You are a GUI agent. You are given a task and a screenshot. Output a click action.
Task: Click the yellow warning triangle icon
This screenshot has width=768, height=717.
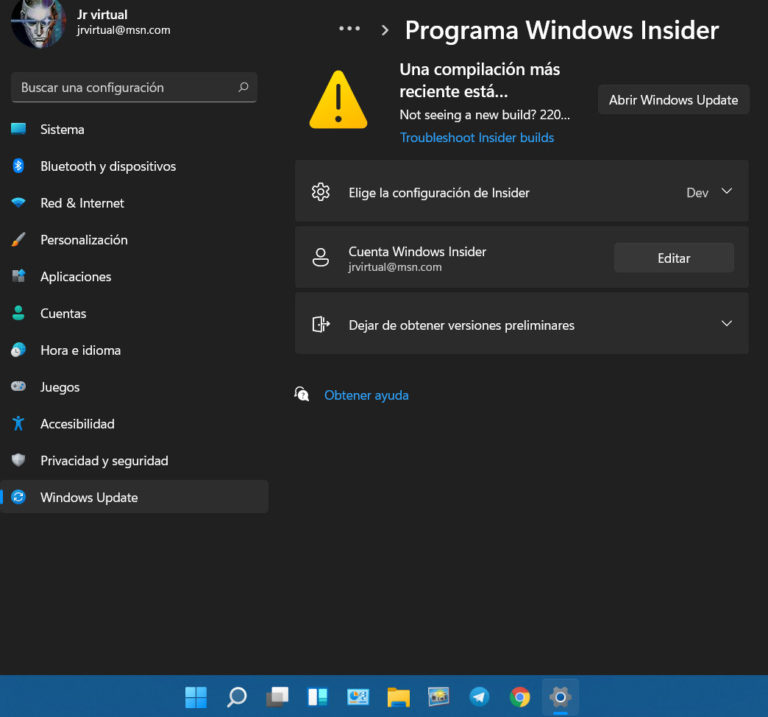[x=338, y=100]
